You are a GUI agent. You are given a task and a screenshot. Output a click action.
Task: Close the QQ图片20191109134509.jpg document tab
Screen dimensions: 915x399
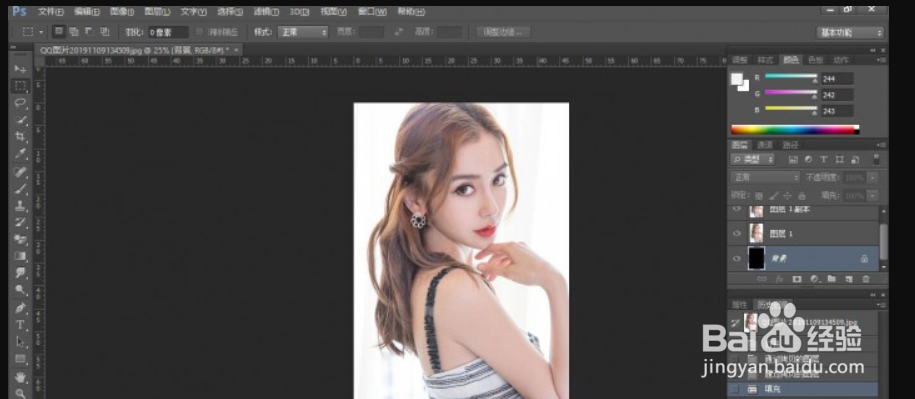click(x=236, y=51)
